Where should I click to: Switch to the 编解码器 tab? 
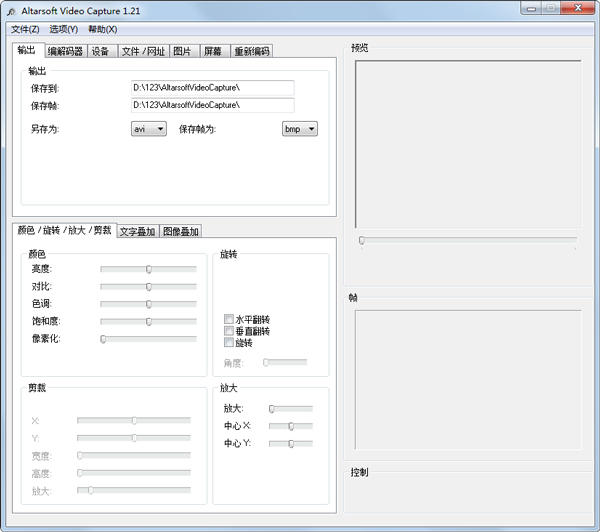click(x=64, y=51)
